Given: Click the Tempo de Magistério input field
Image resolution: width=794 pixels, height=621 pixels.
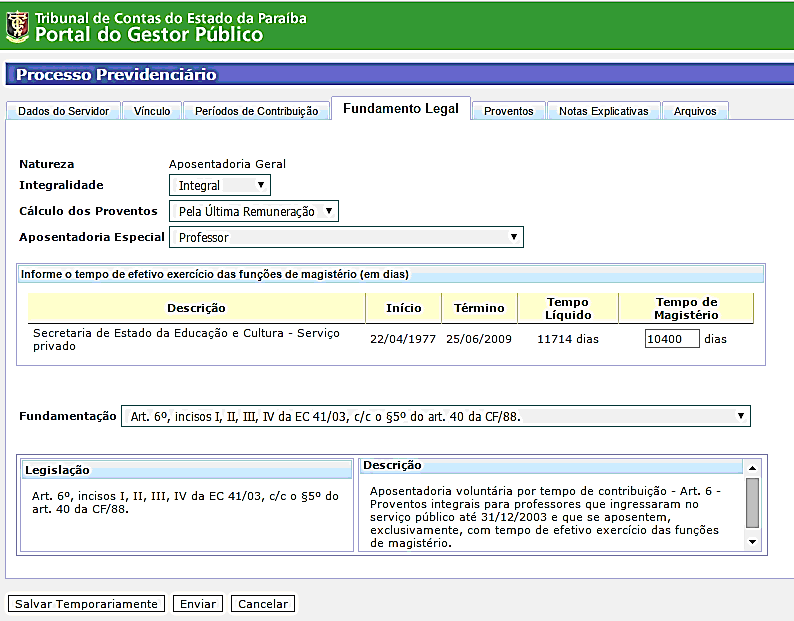Looking at the screenshot, I should pos(672,339).
